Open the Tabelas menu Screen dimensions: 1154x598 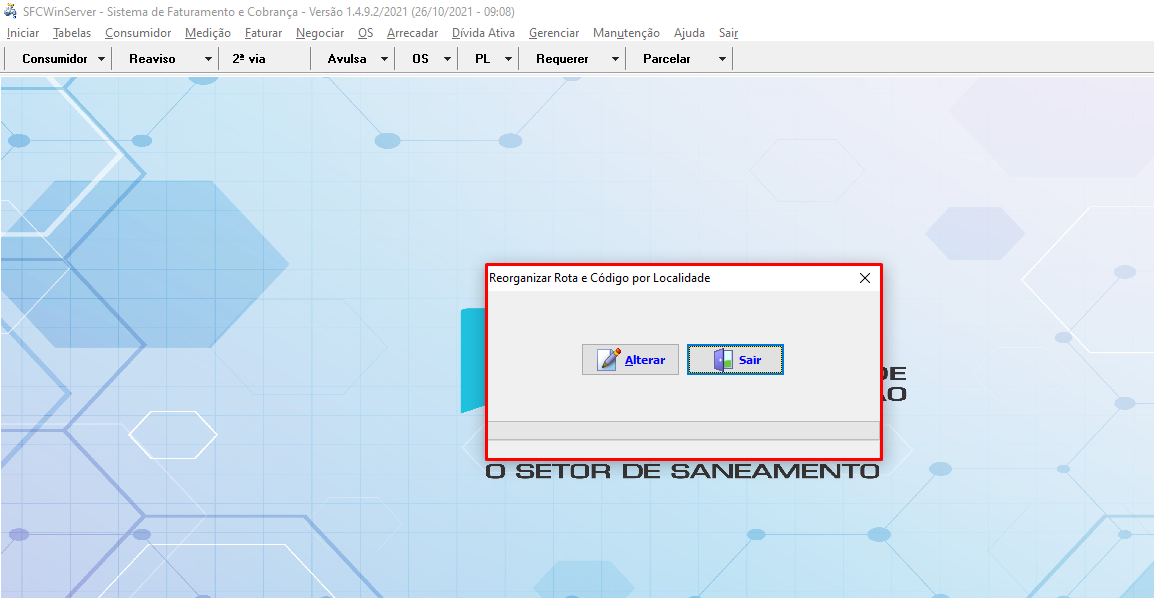click(72, 33)
